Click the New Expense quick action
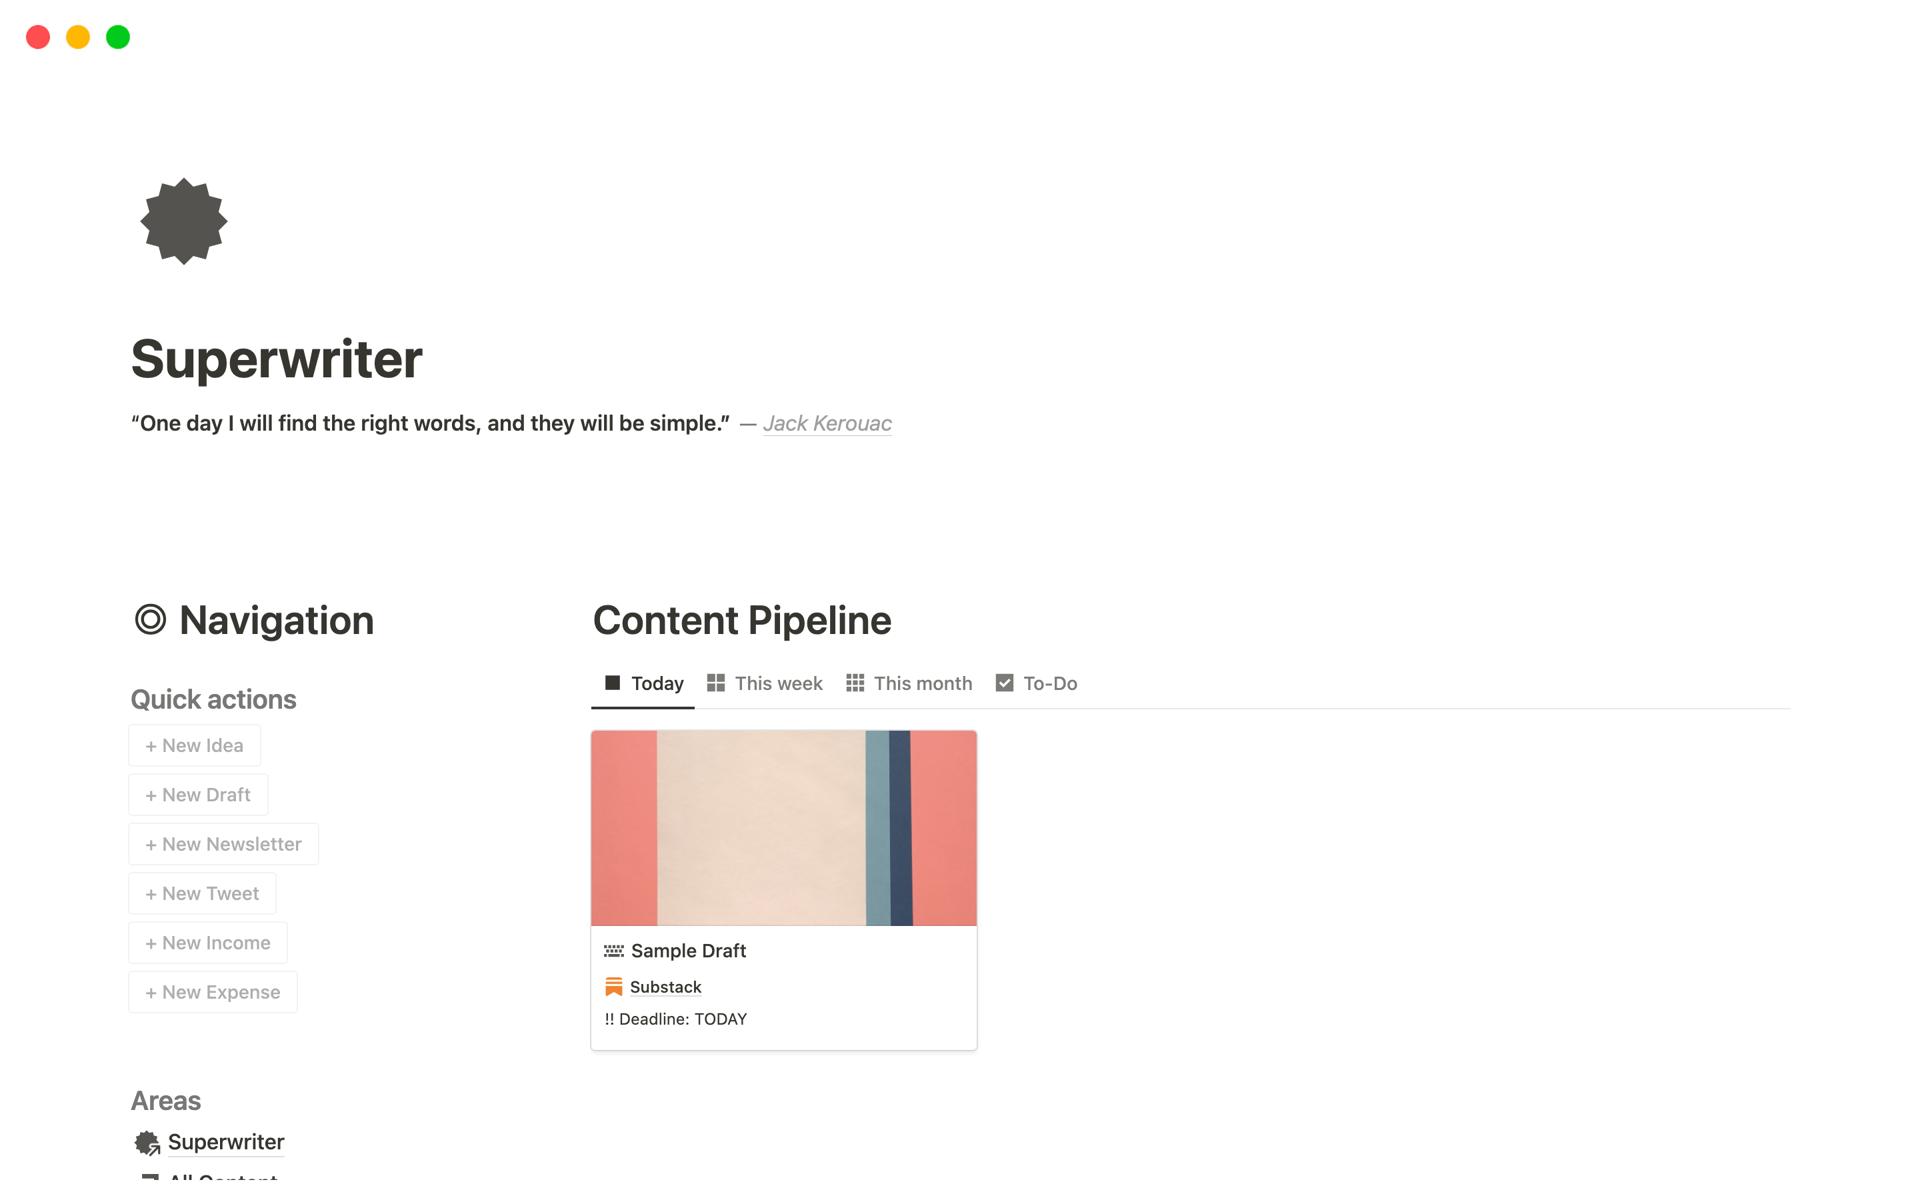 (x=213, y=991)
